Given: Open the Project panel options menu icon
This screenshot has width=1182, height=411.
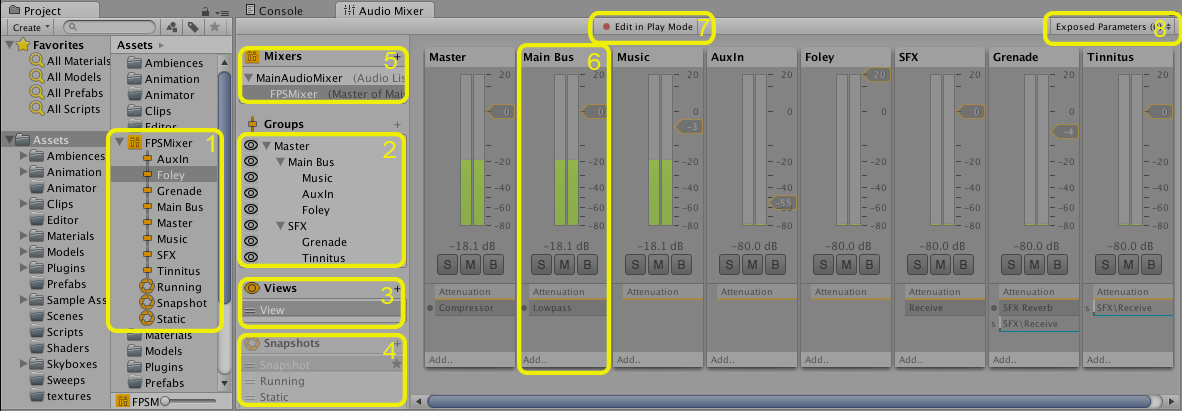Looking at the screenshot, I should click(220, 12).
